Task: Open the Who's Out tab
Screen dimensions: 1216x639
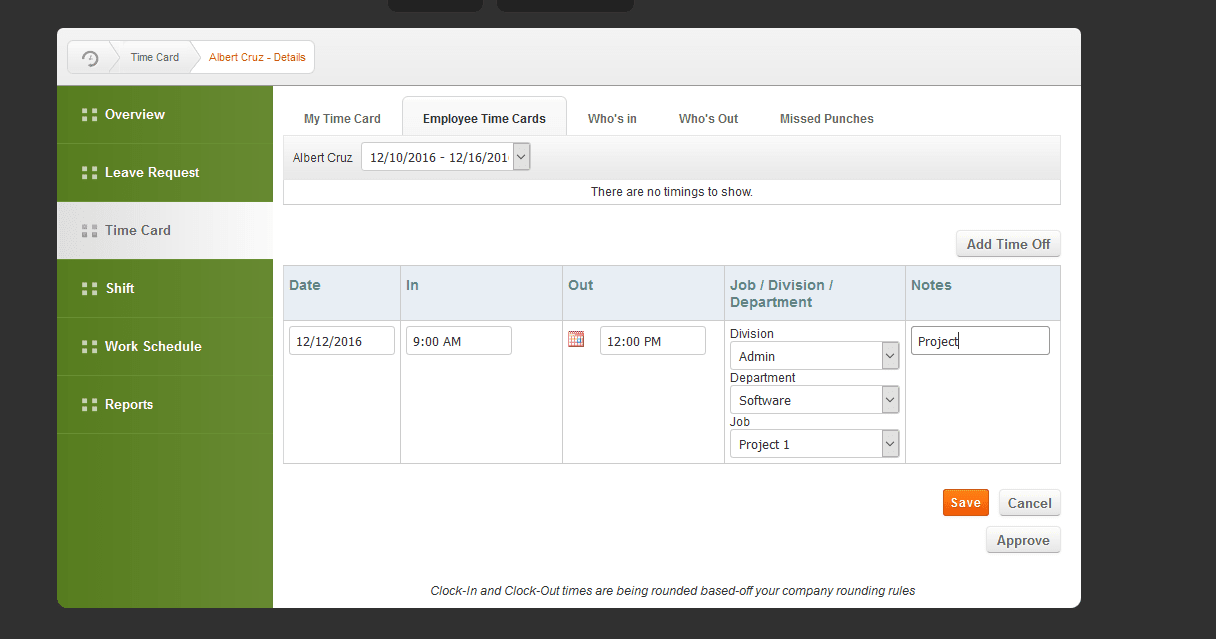Action: point(708,118)
